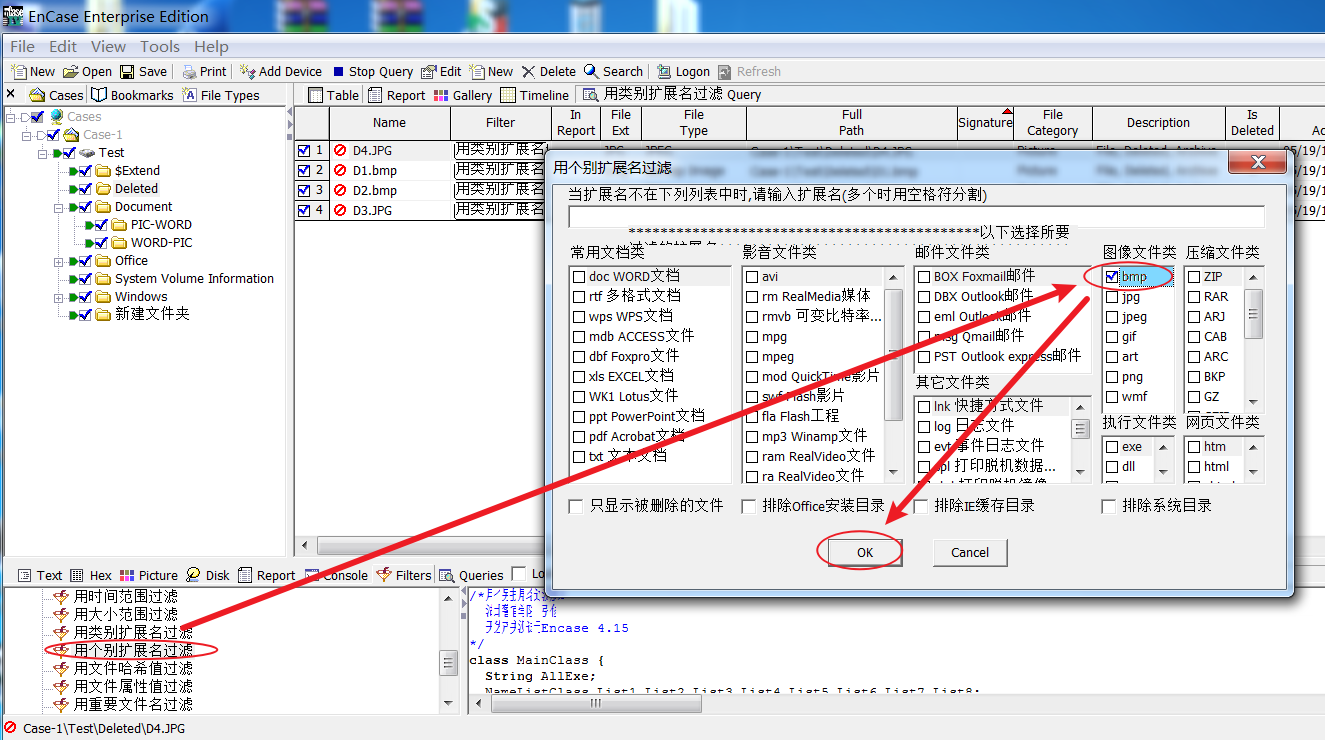Screen dimensions: 1325x740
Task: Check the htm extension checkbox
Action: click(x=1194, y=446)
